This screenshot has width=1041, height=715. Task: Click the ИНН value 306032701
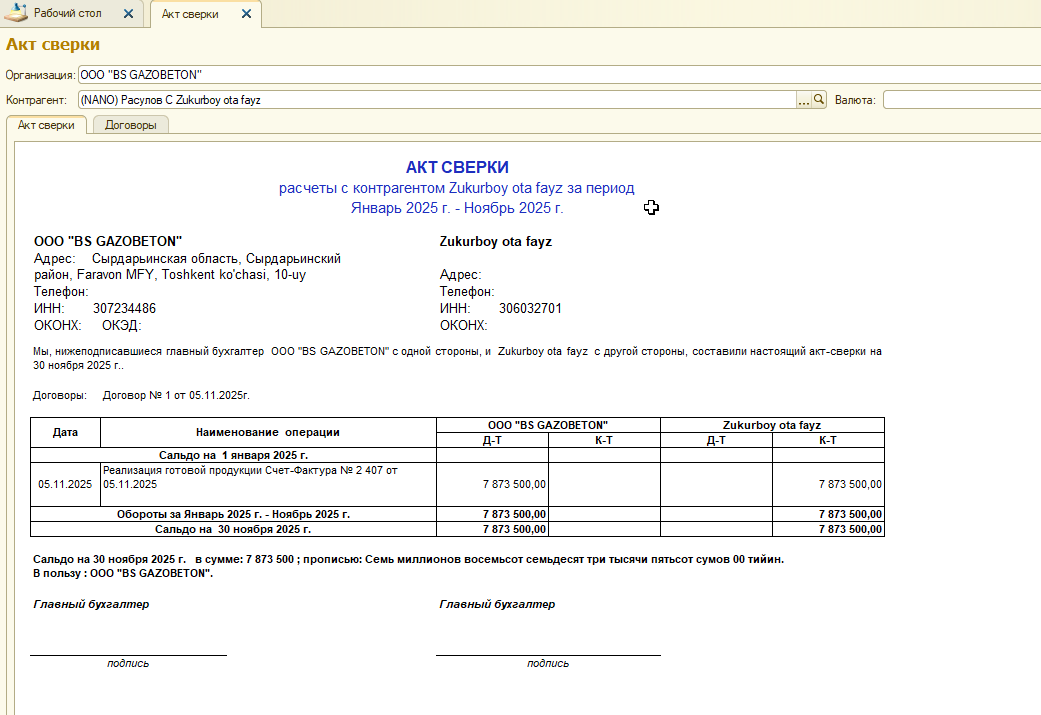tap(530, 309)
